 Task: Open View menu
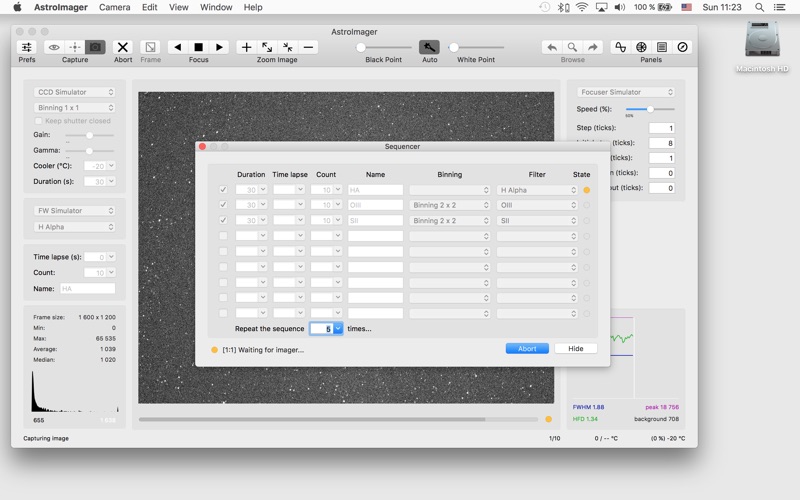pyautogui.click(x=179, y=7)
